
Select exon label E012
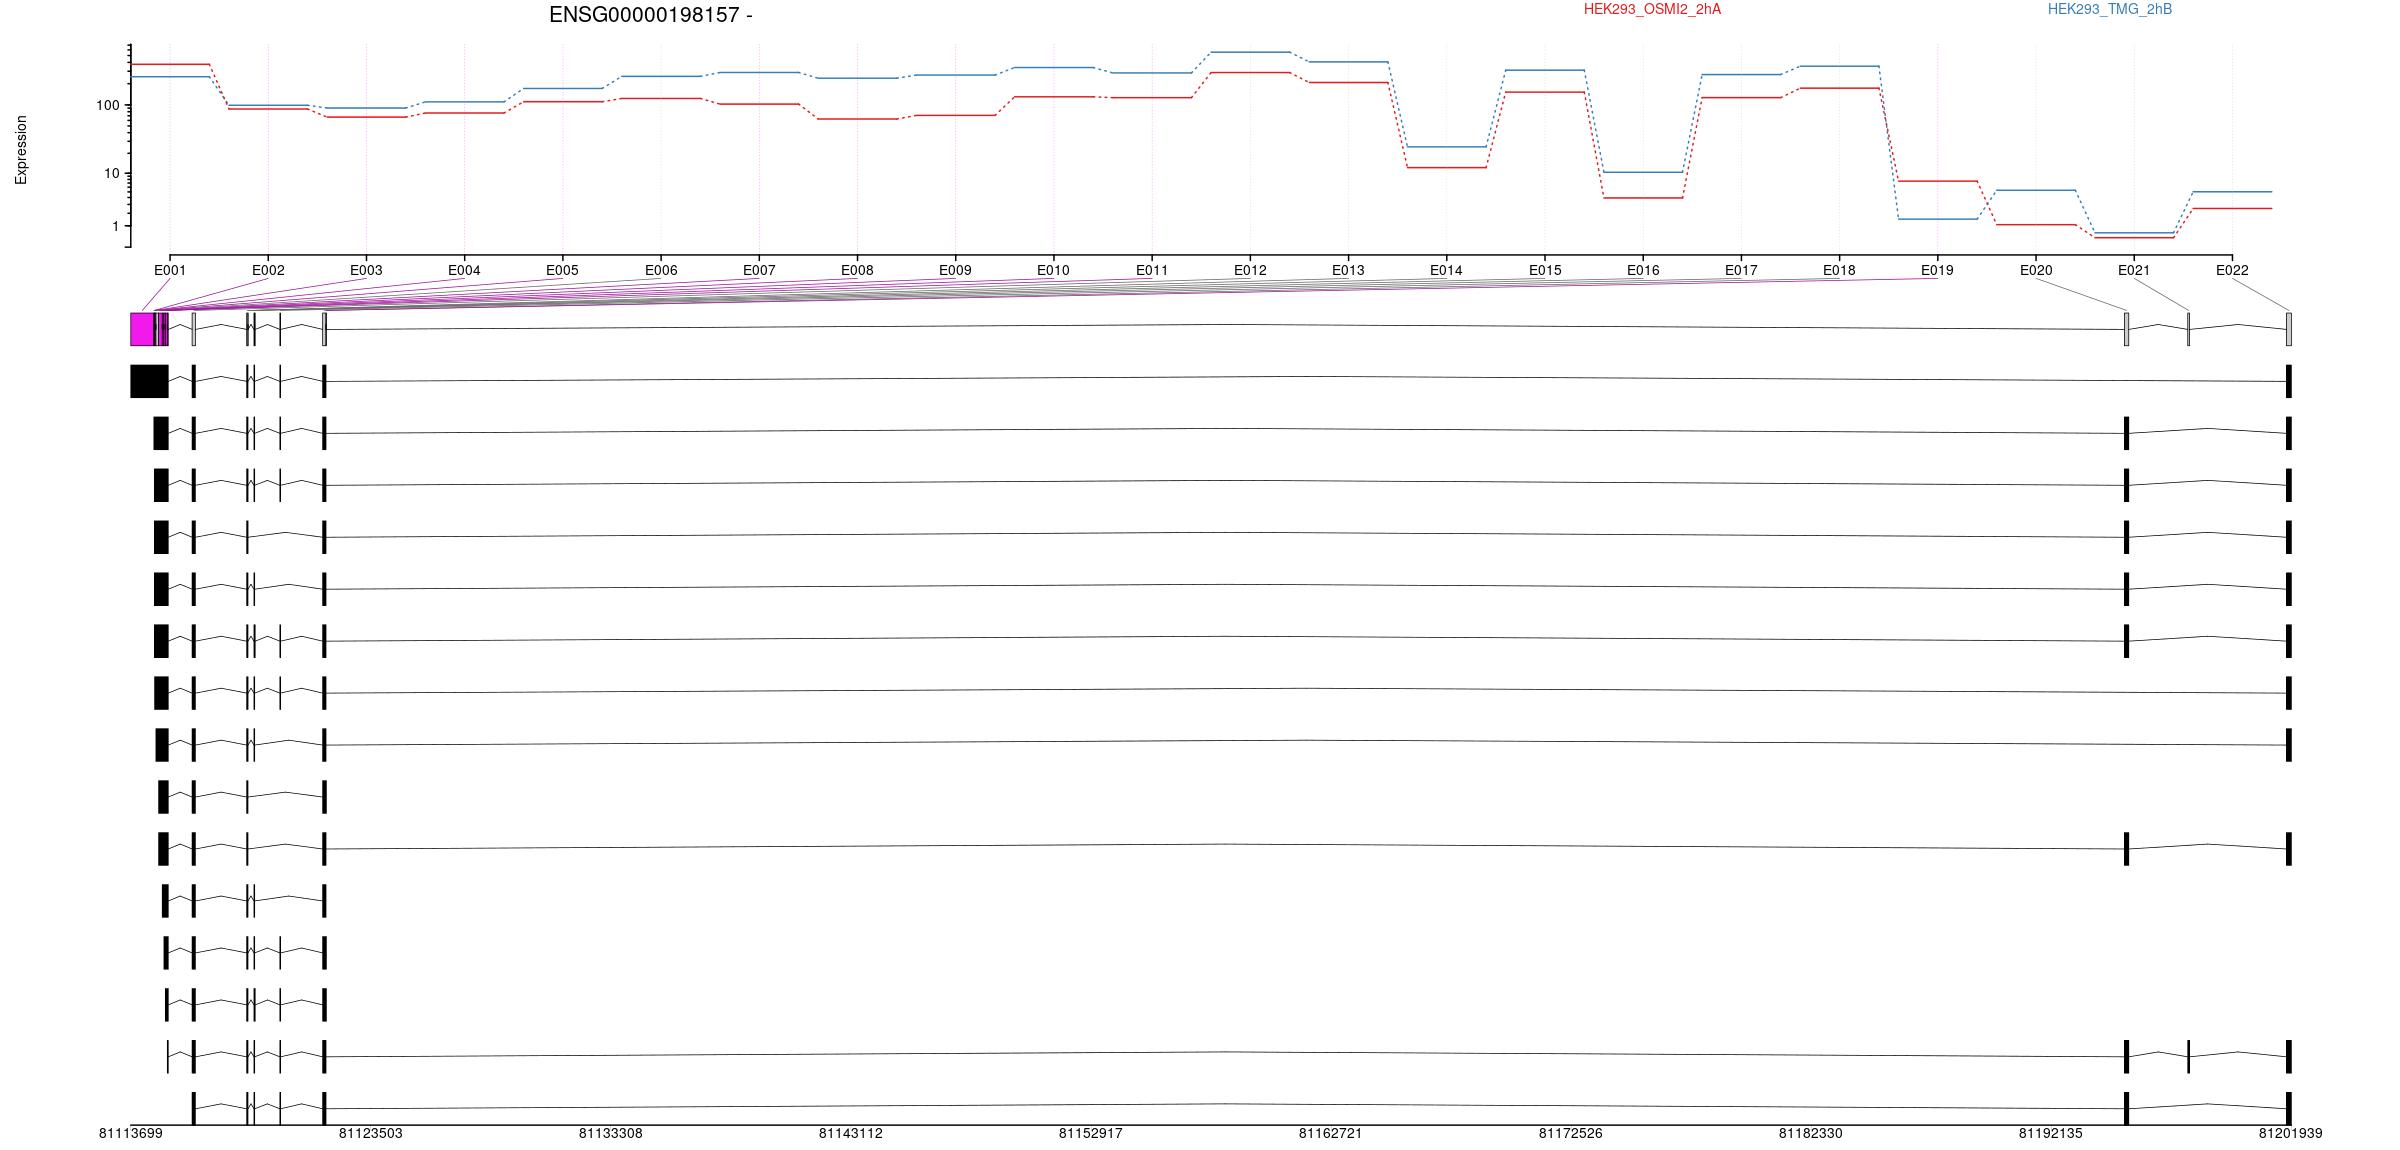pos(1250,270)
